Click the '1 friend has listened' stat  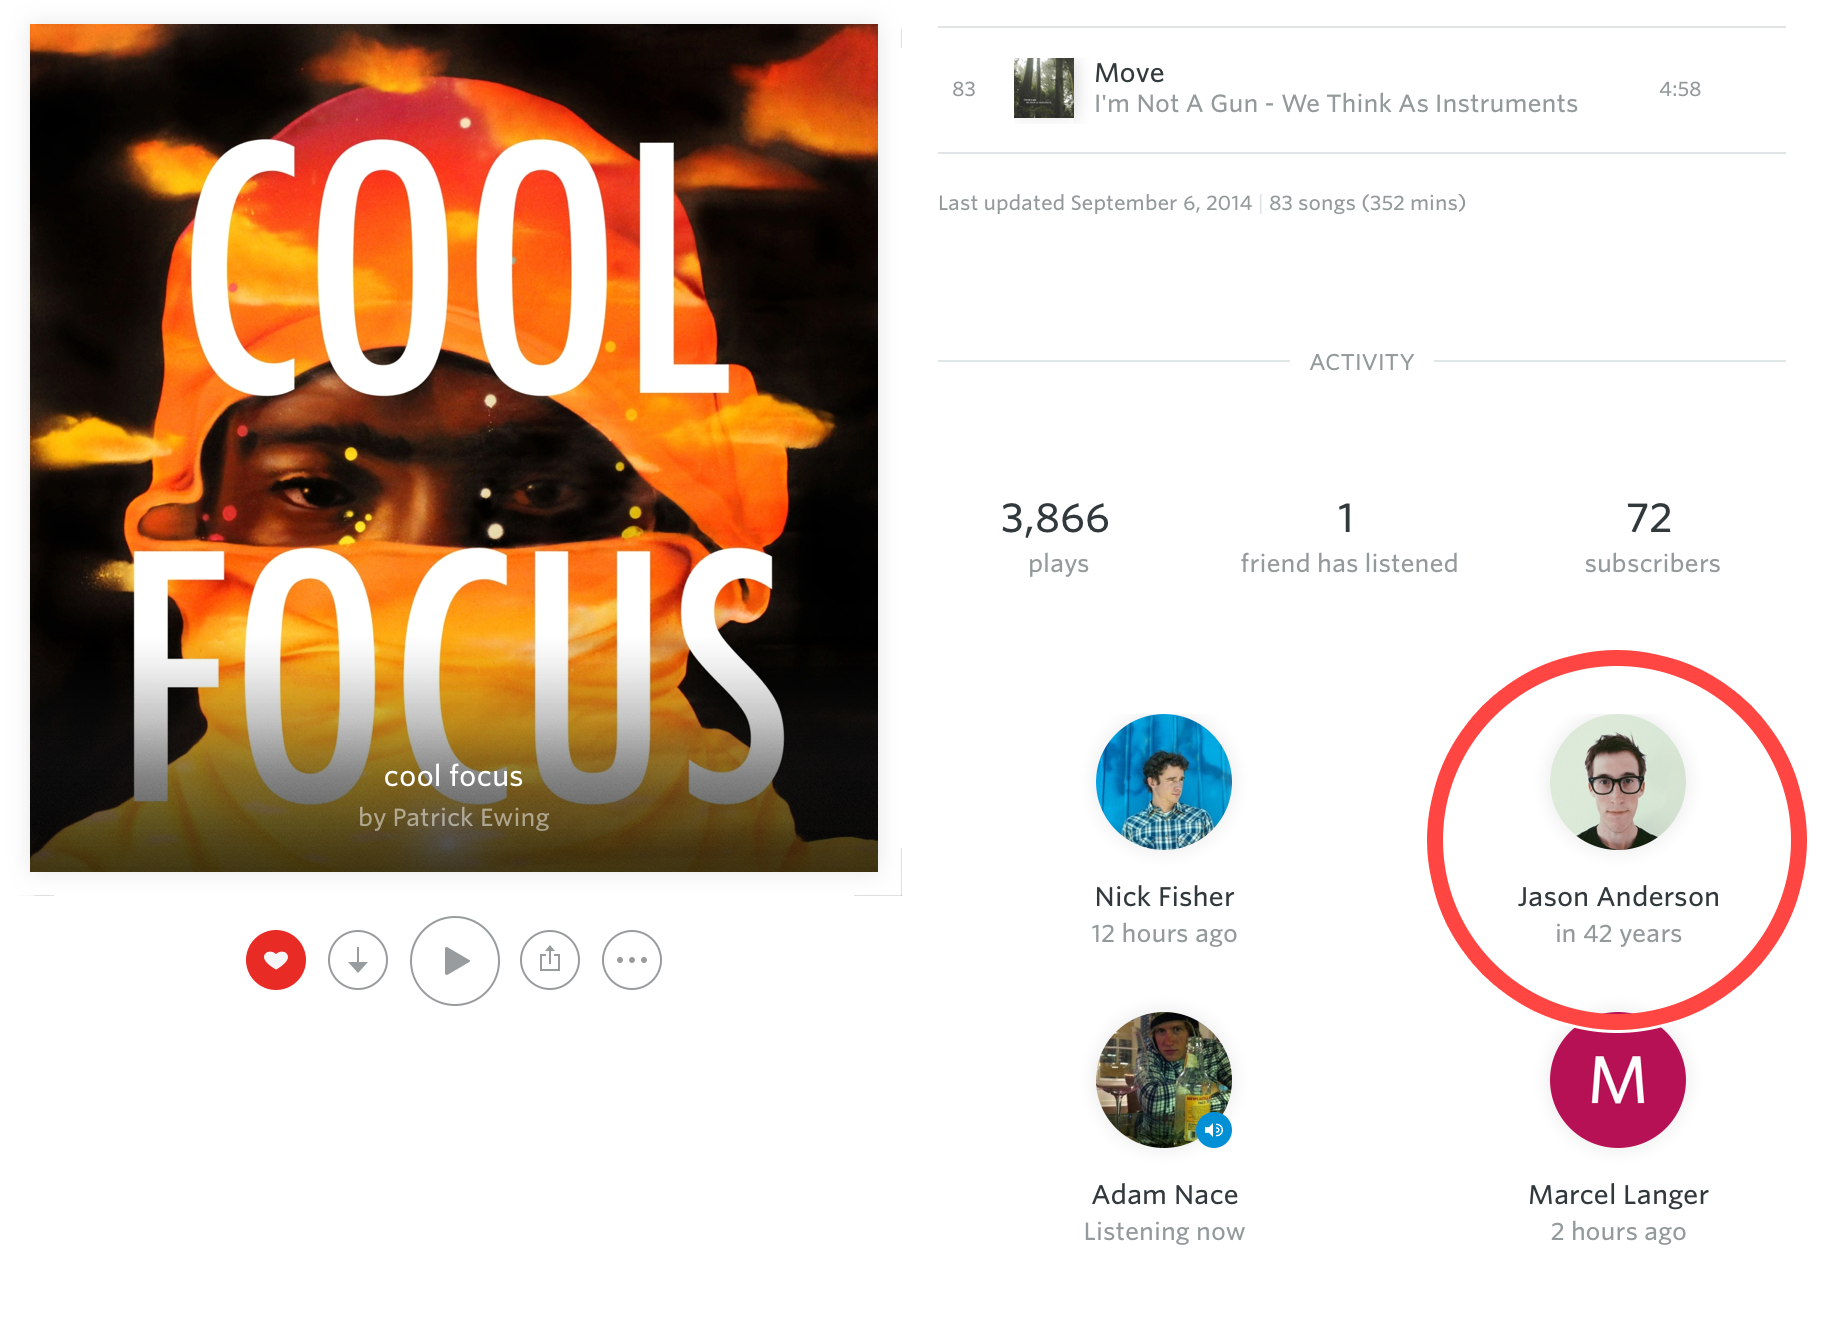click(x=1349, y=538)
